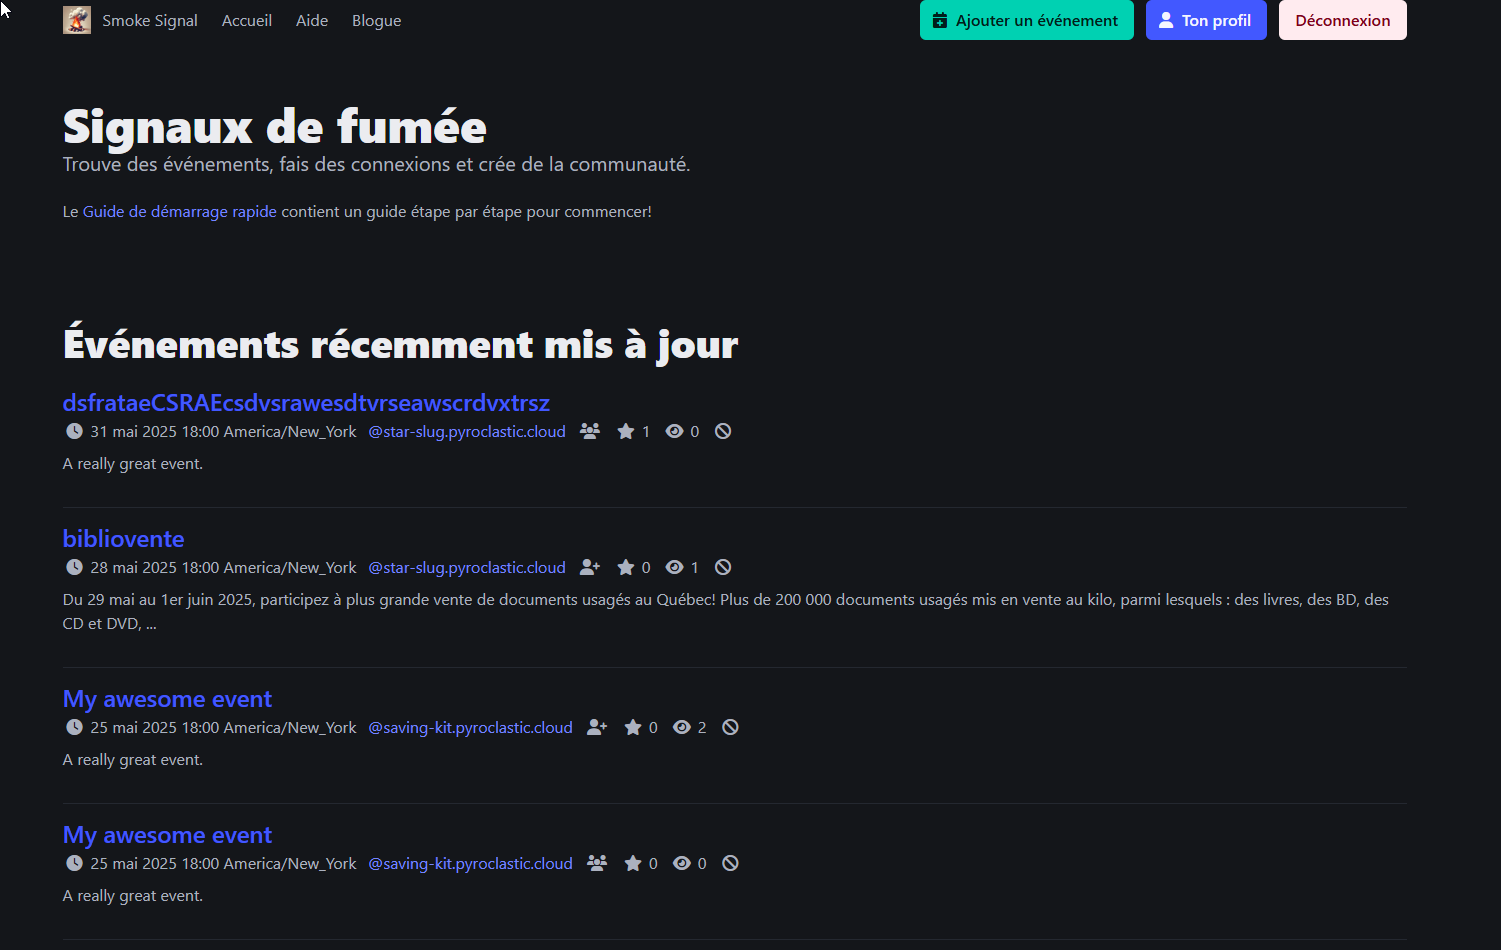Viewport: 1501px width, 950px height.
Task: Open @star-slug.pyroclastic.cloud link in dsfratae row
Action: [467, 431]
